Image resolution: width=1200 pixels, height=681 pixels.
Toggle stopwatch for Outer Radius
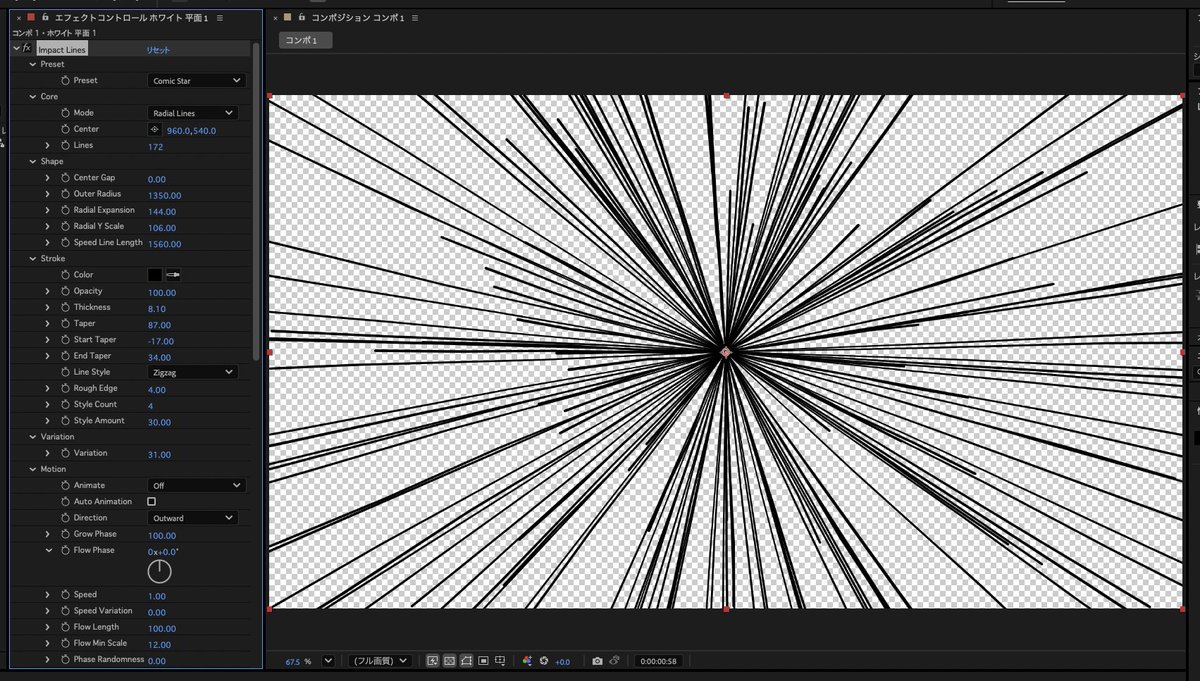tap(65, 194)
